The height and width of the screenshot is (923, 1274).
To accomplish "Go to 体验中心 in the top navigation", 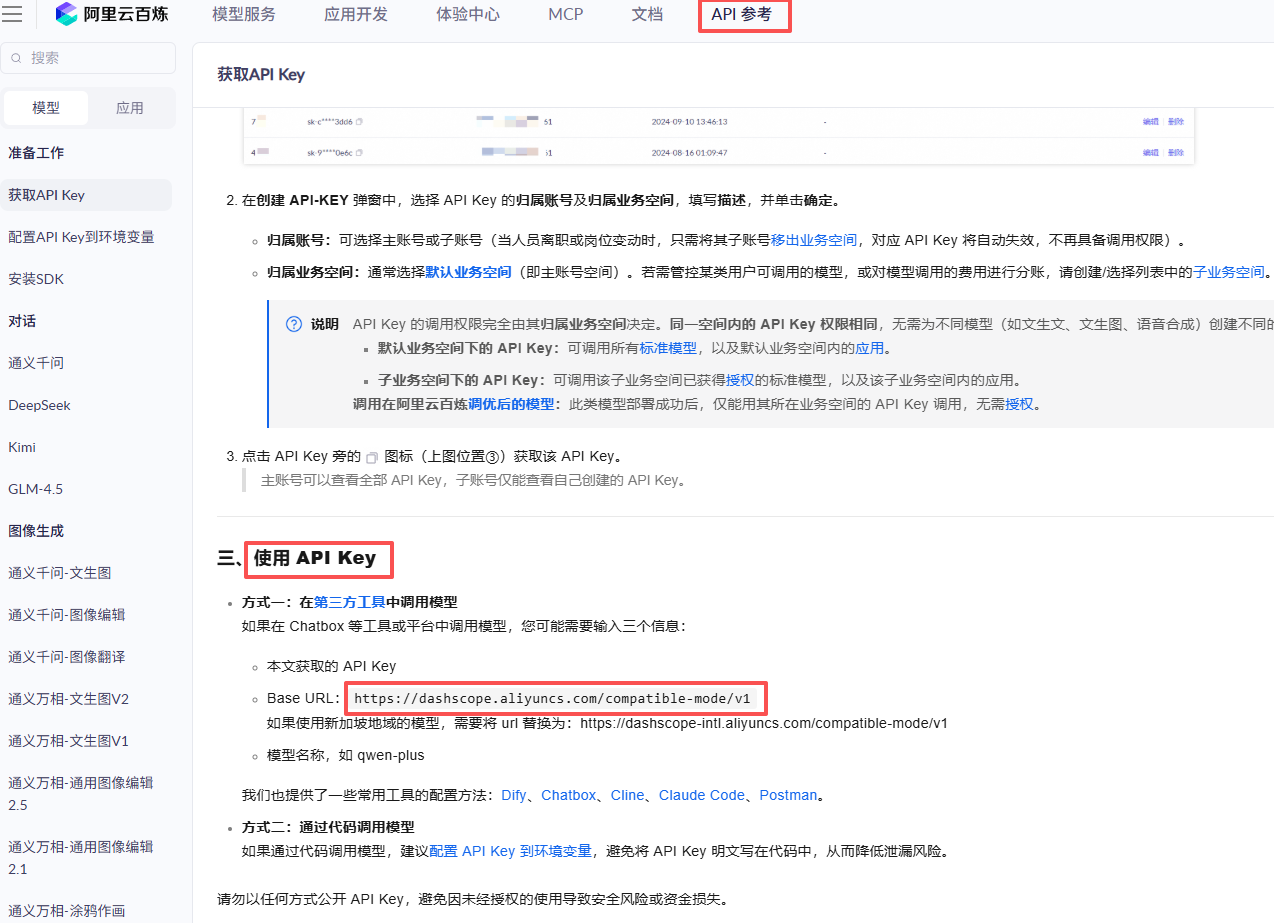I will click(x=468, y=15).
